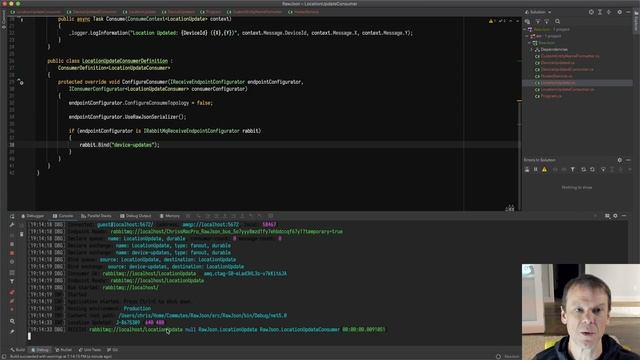Click the pause icon in Errors in Solution toolbar
640x360 pixels.
[536, 169]
